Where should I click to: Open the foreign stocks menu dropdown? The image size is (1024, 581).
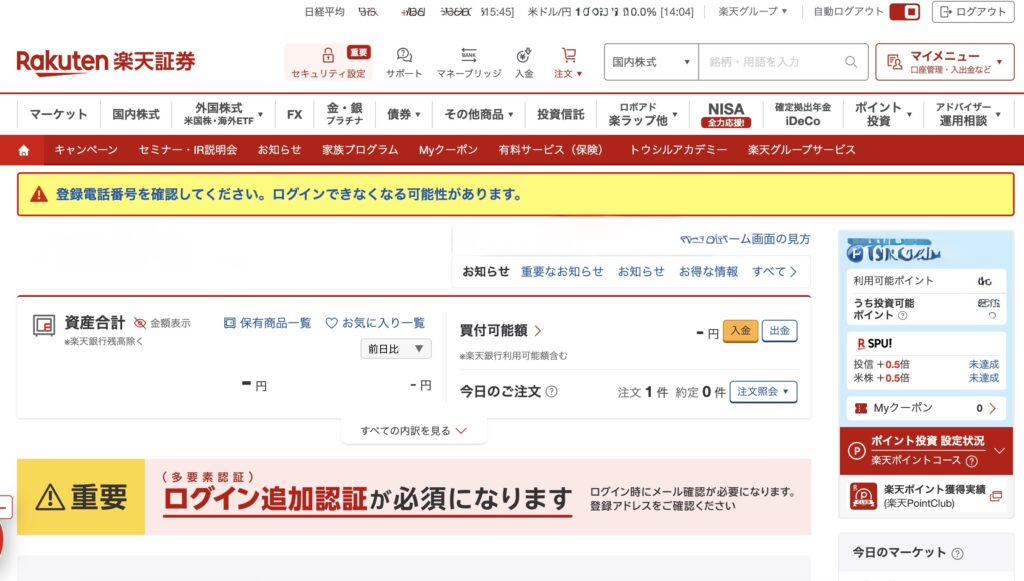click(x=223, y=114)
